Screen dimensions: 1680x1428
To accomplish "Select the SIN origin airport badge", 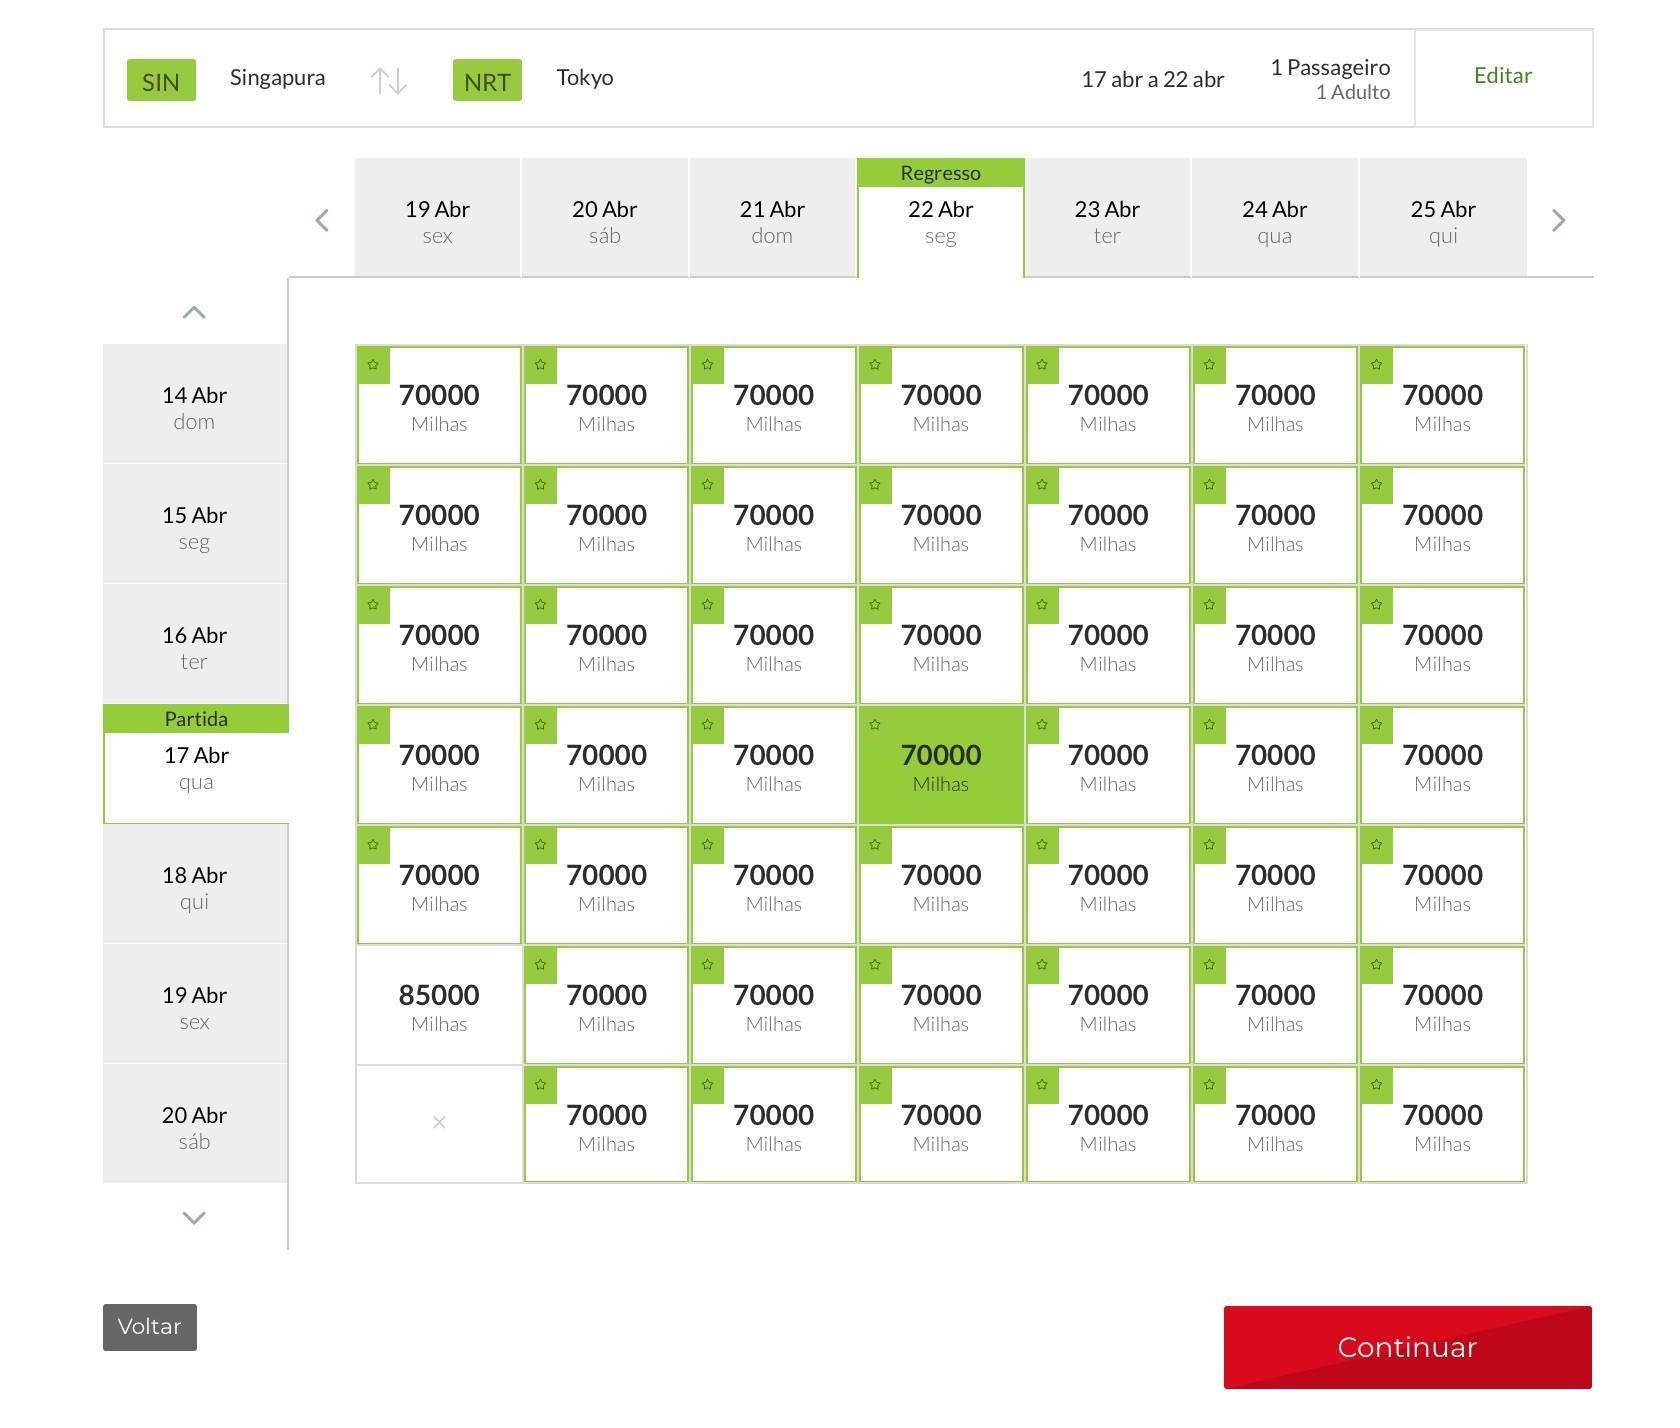I will click(x=161, y=80).
